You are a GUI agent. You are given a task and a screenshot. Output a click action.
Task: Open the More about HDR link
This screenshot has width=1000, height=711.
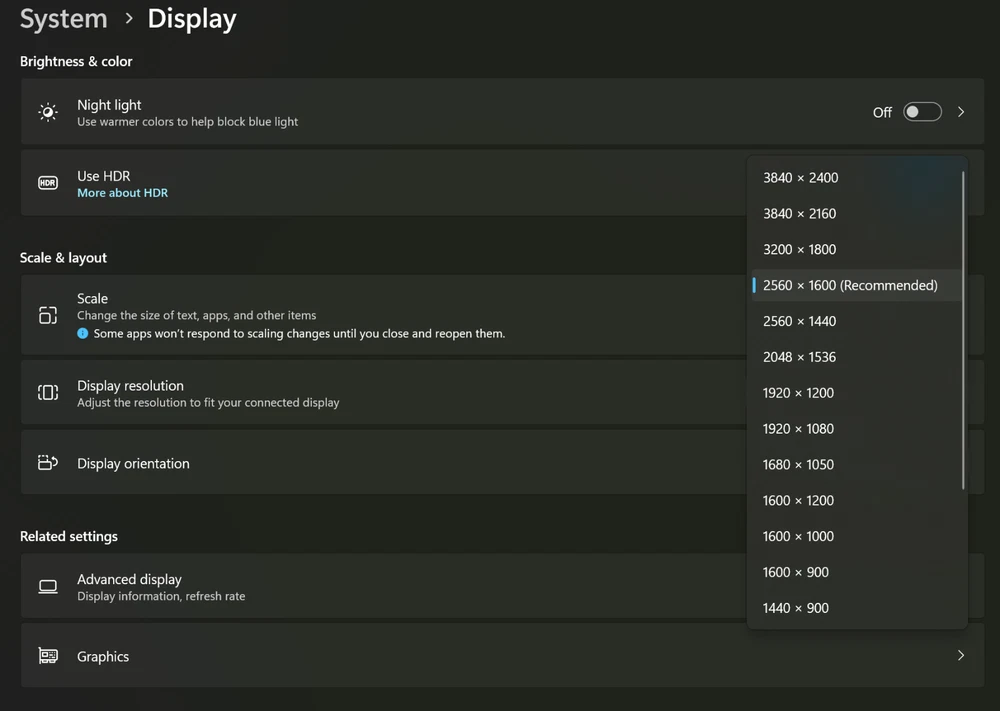122,193
